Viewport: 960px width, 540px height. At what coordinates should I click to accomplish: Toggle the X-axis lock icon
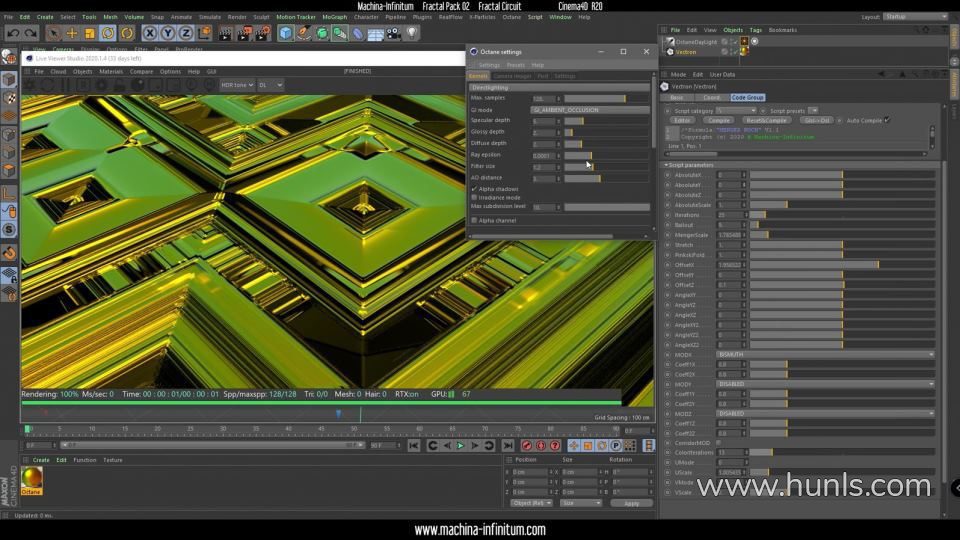point(150,33)
